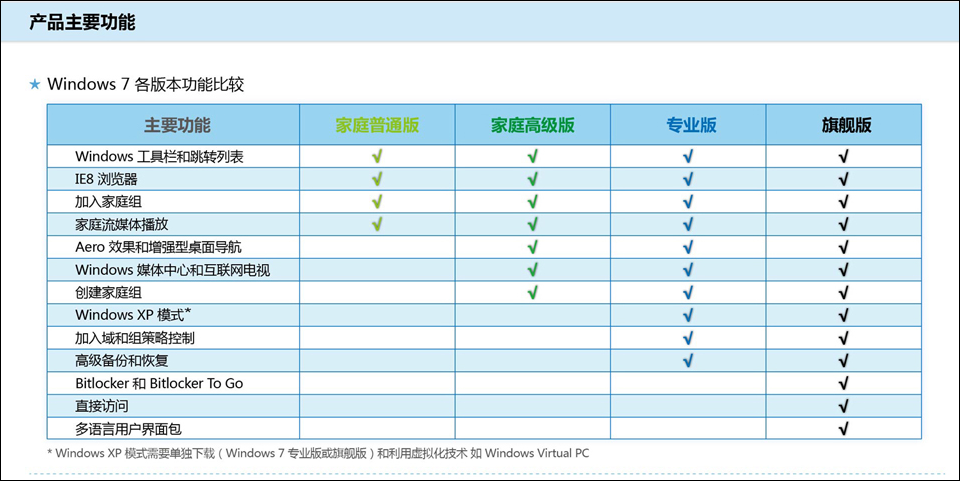960x481 pixels.
Task: Click the 加入域和组策略控制 row label
Action: pos(135,337)
